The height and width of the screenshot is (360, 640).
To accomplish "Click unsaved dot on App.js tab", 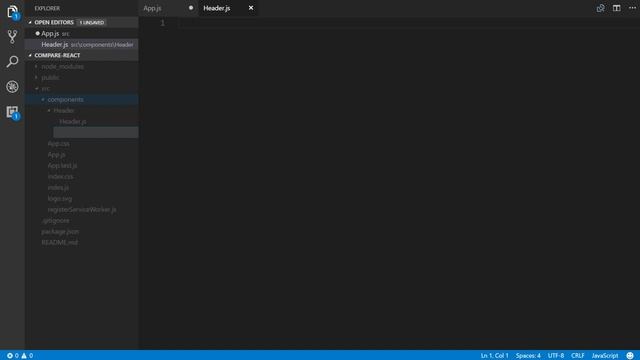I will 191,8.
